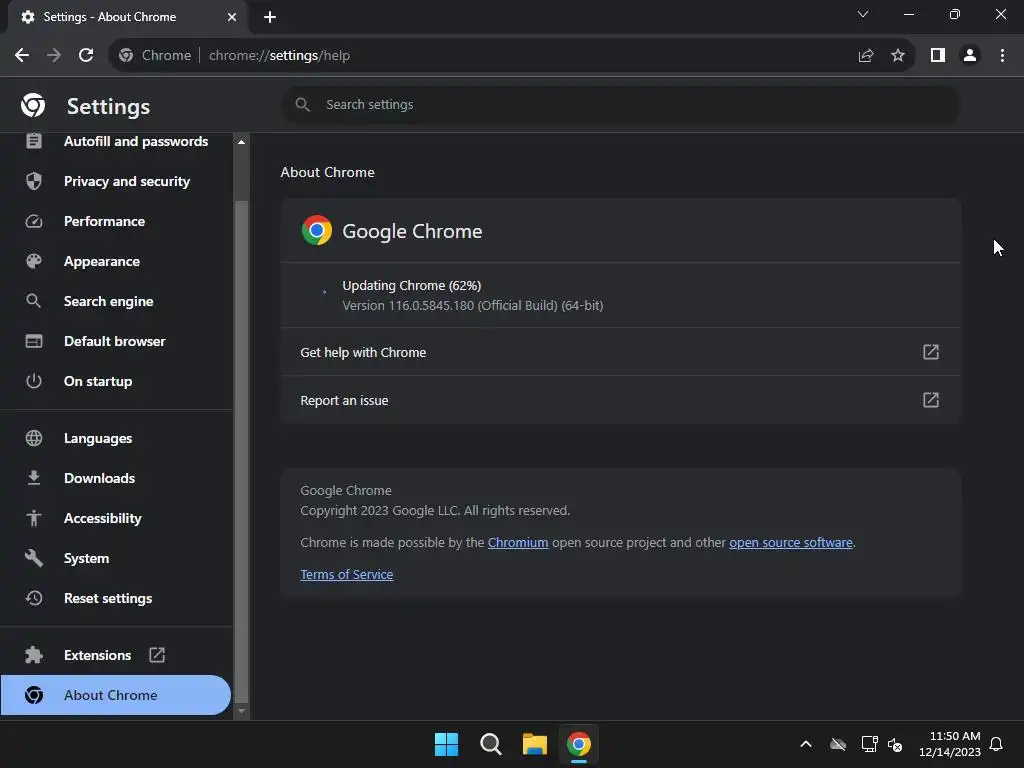
Task: Click sidebar scrollbar up arrow
Action: (242, 142)
